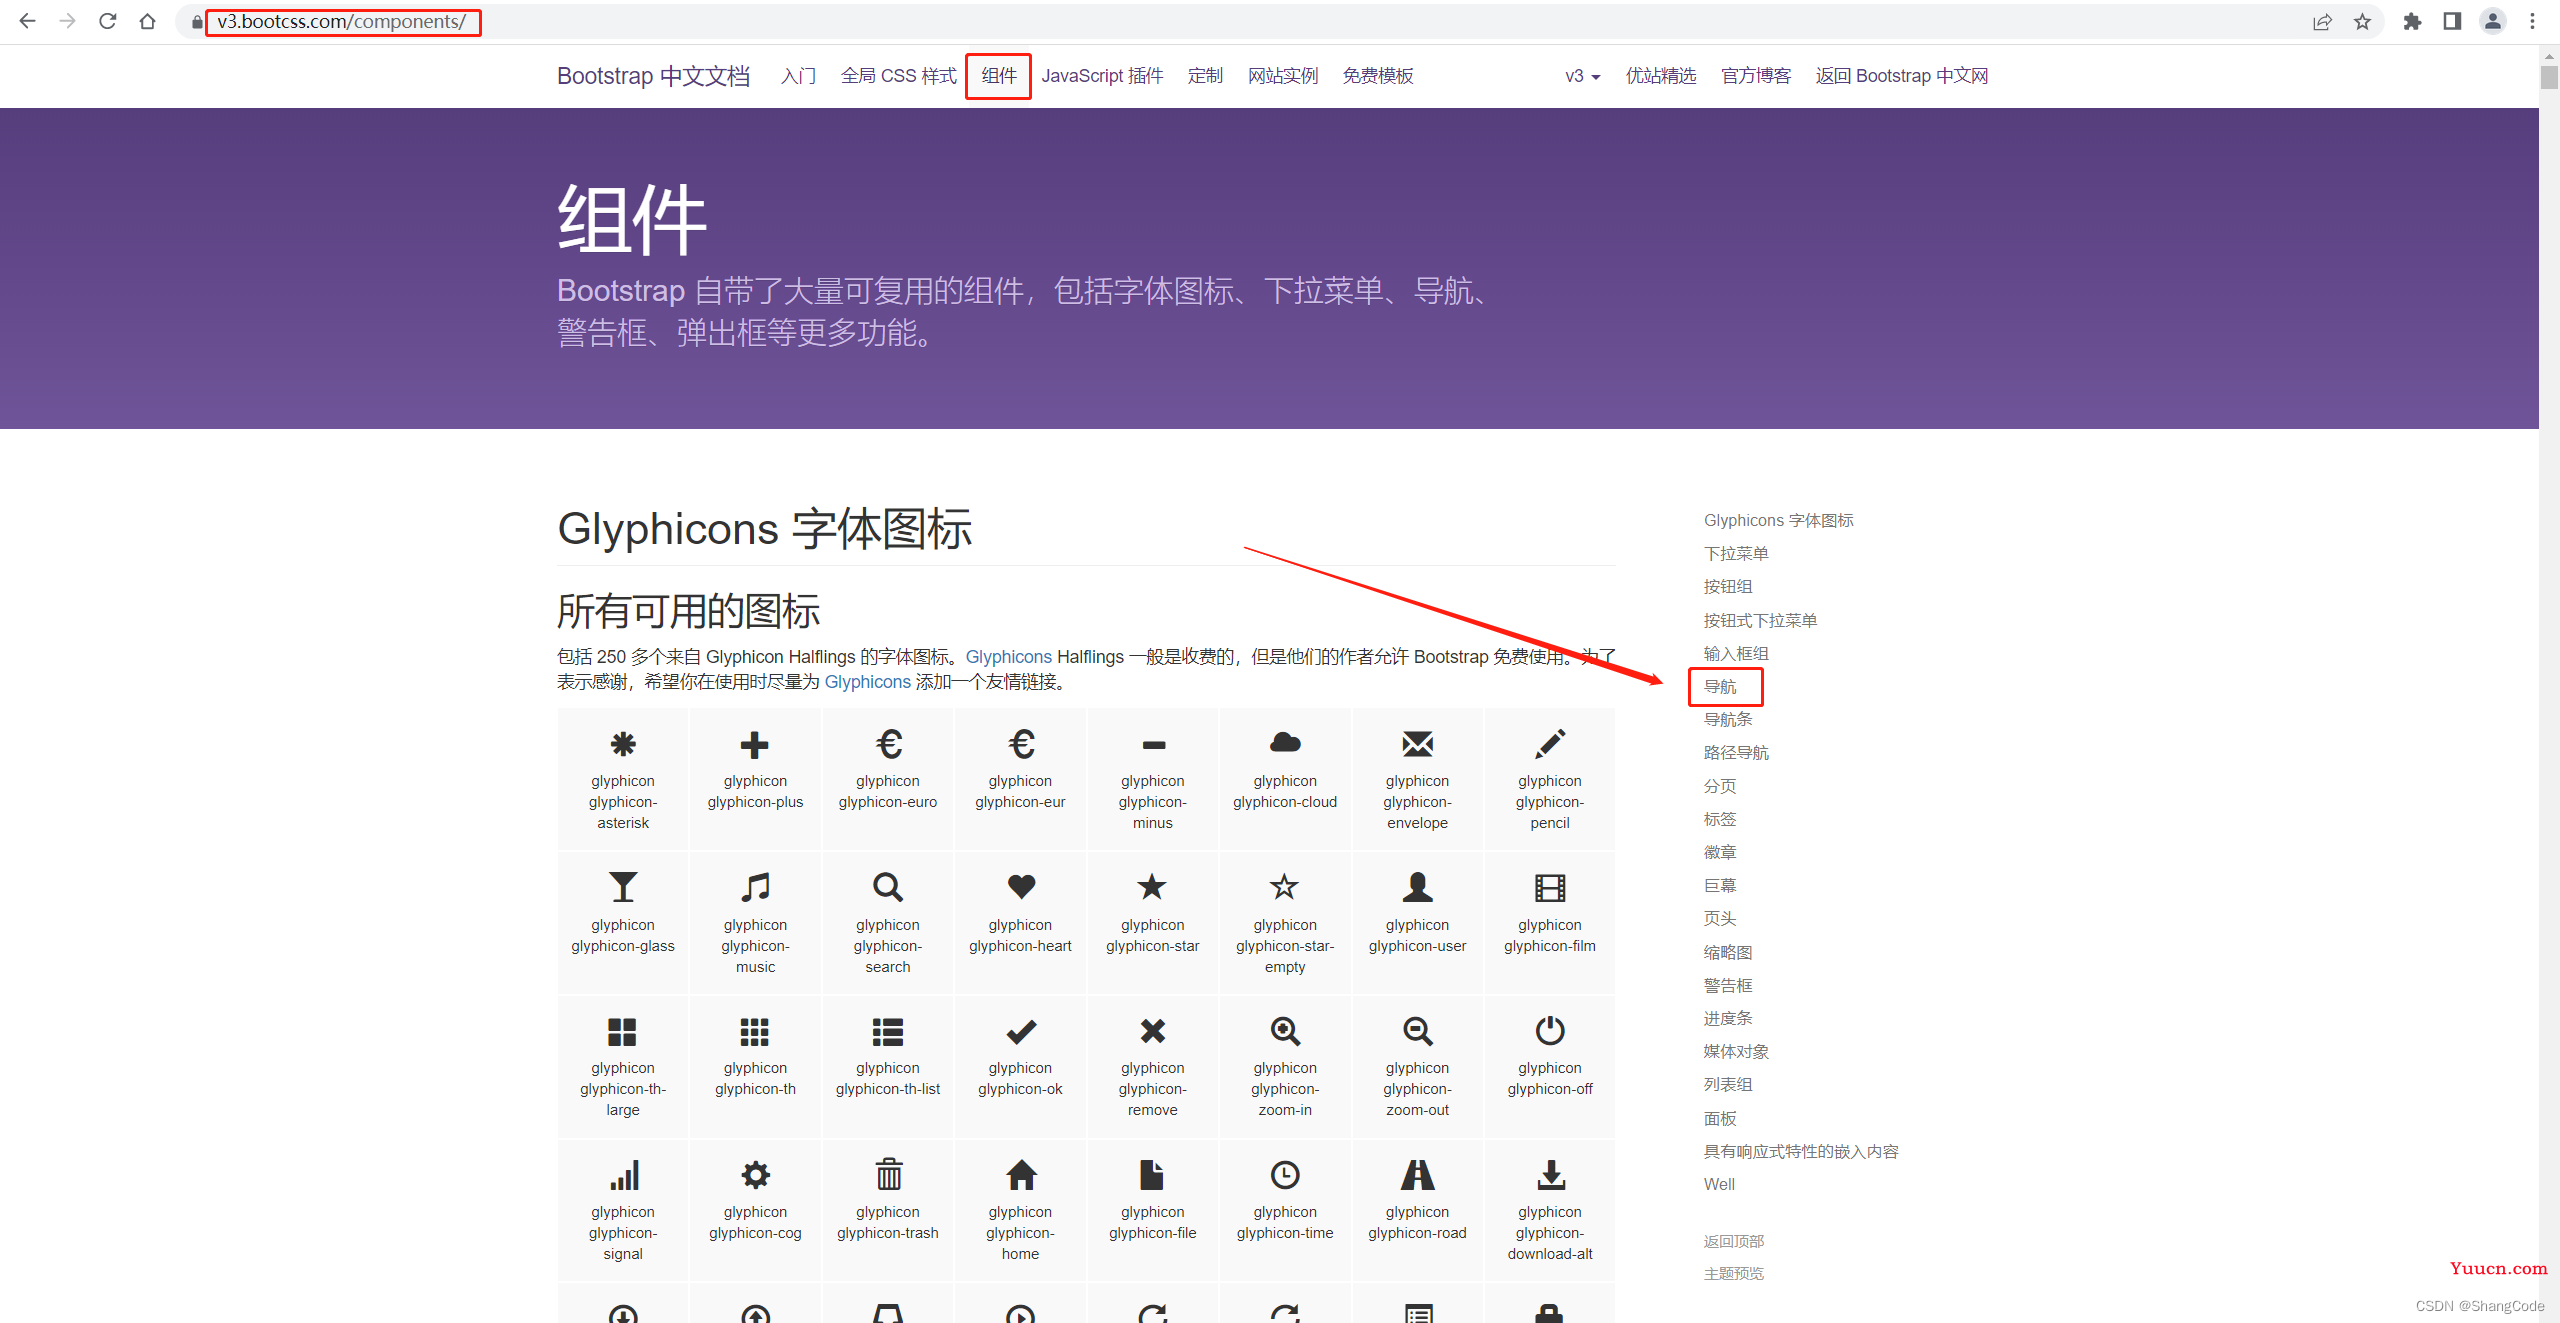Click the glyphicon-glass icon

click(x=623, y=887)
